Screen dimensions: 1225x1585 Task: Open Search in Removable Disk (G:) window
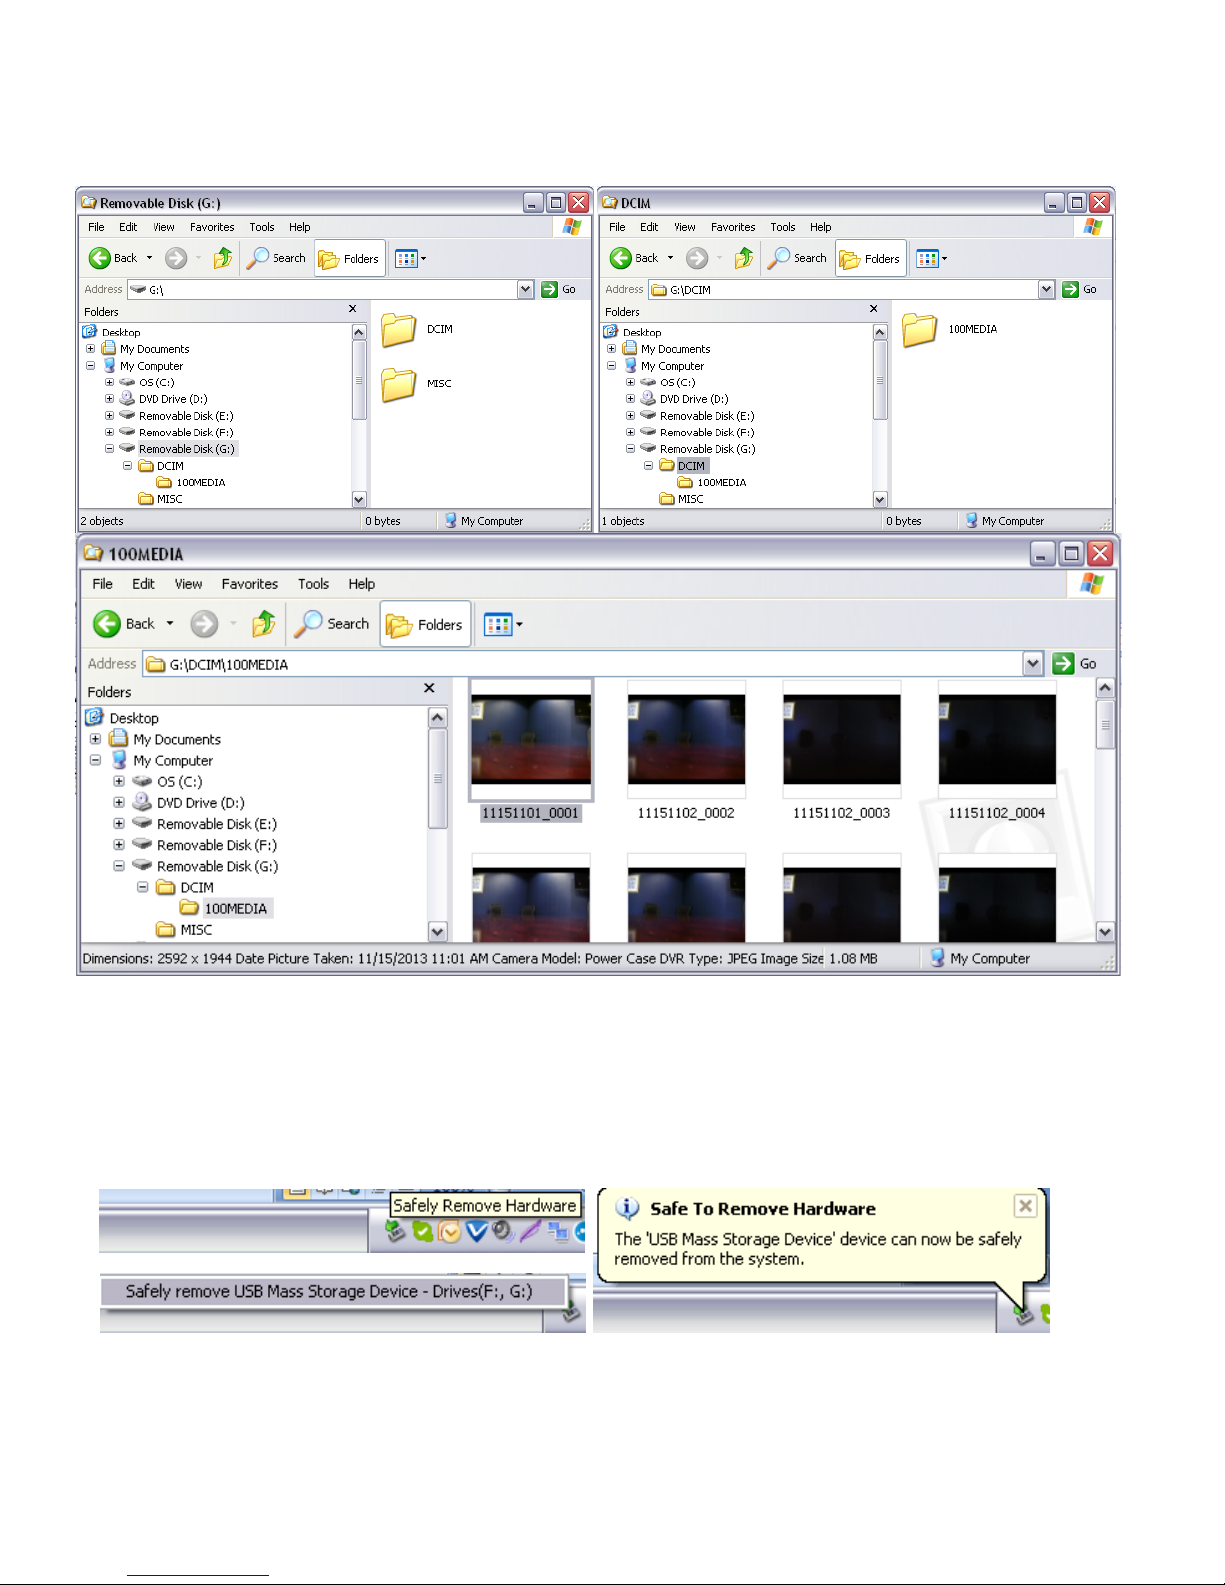(277, 258)
